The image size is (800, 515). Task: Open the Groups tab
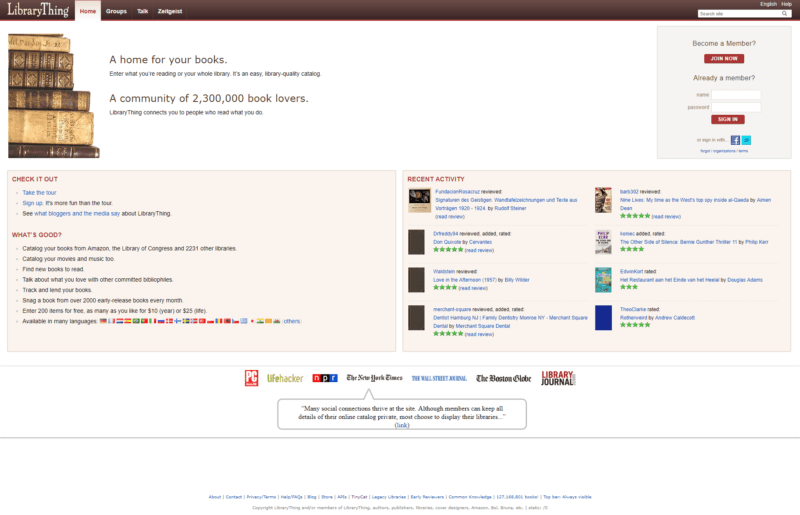coord(116,11)
